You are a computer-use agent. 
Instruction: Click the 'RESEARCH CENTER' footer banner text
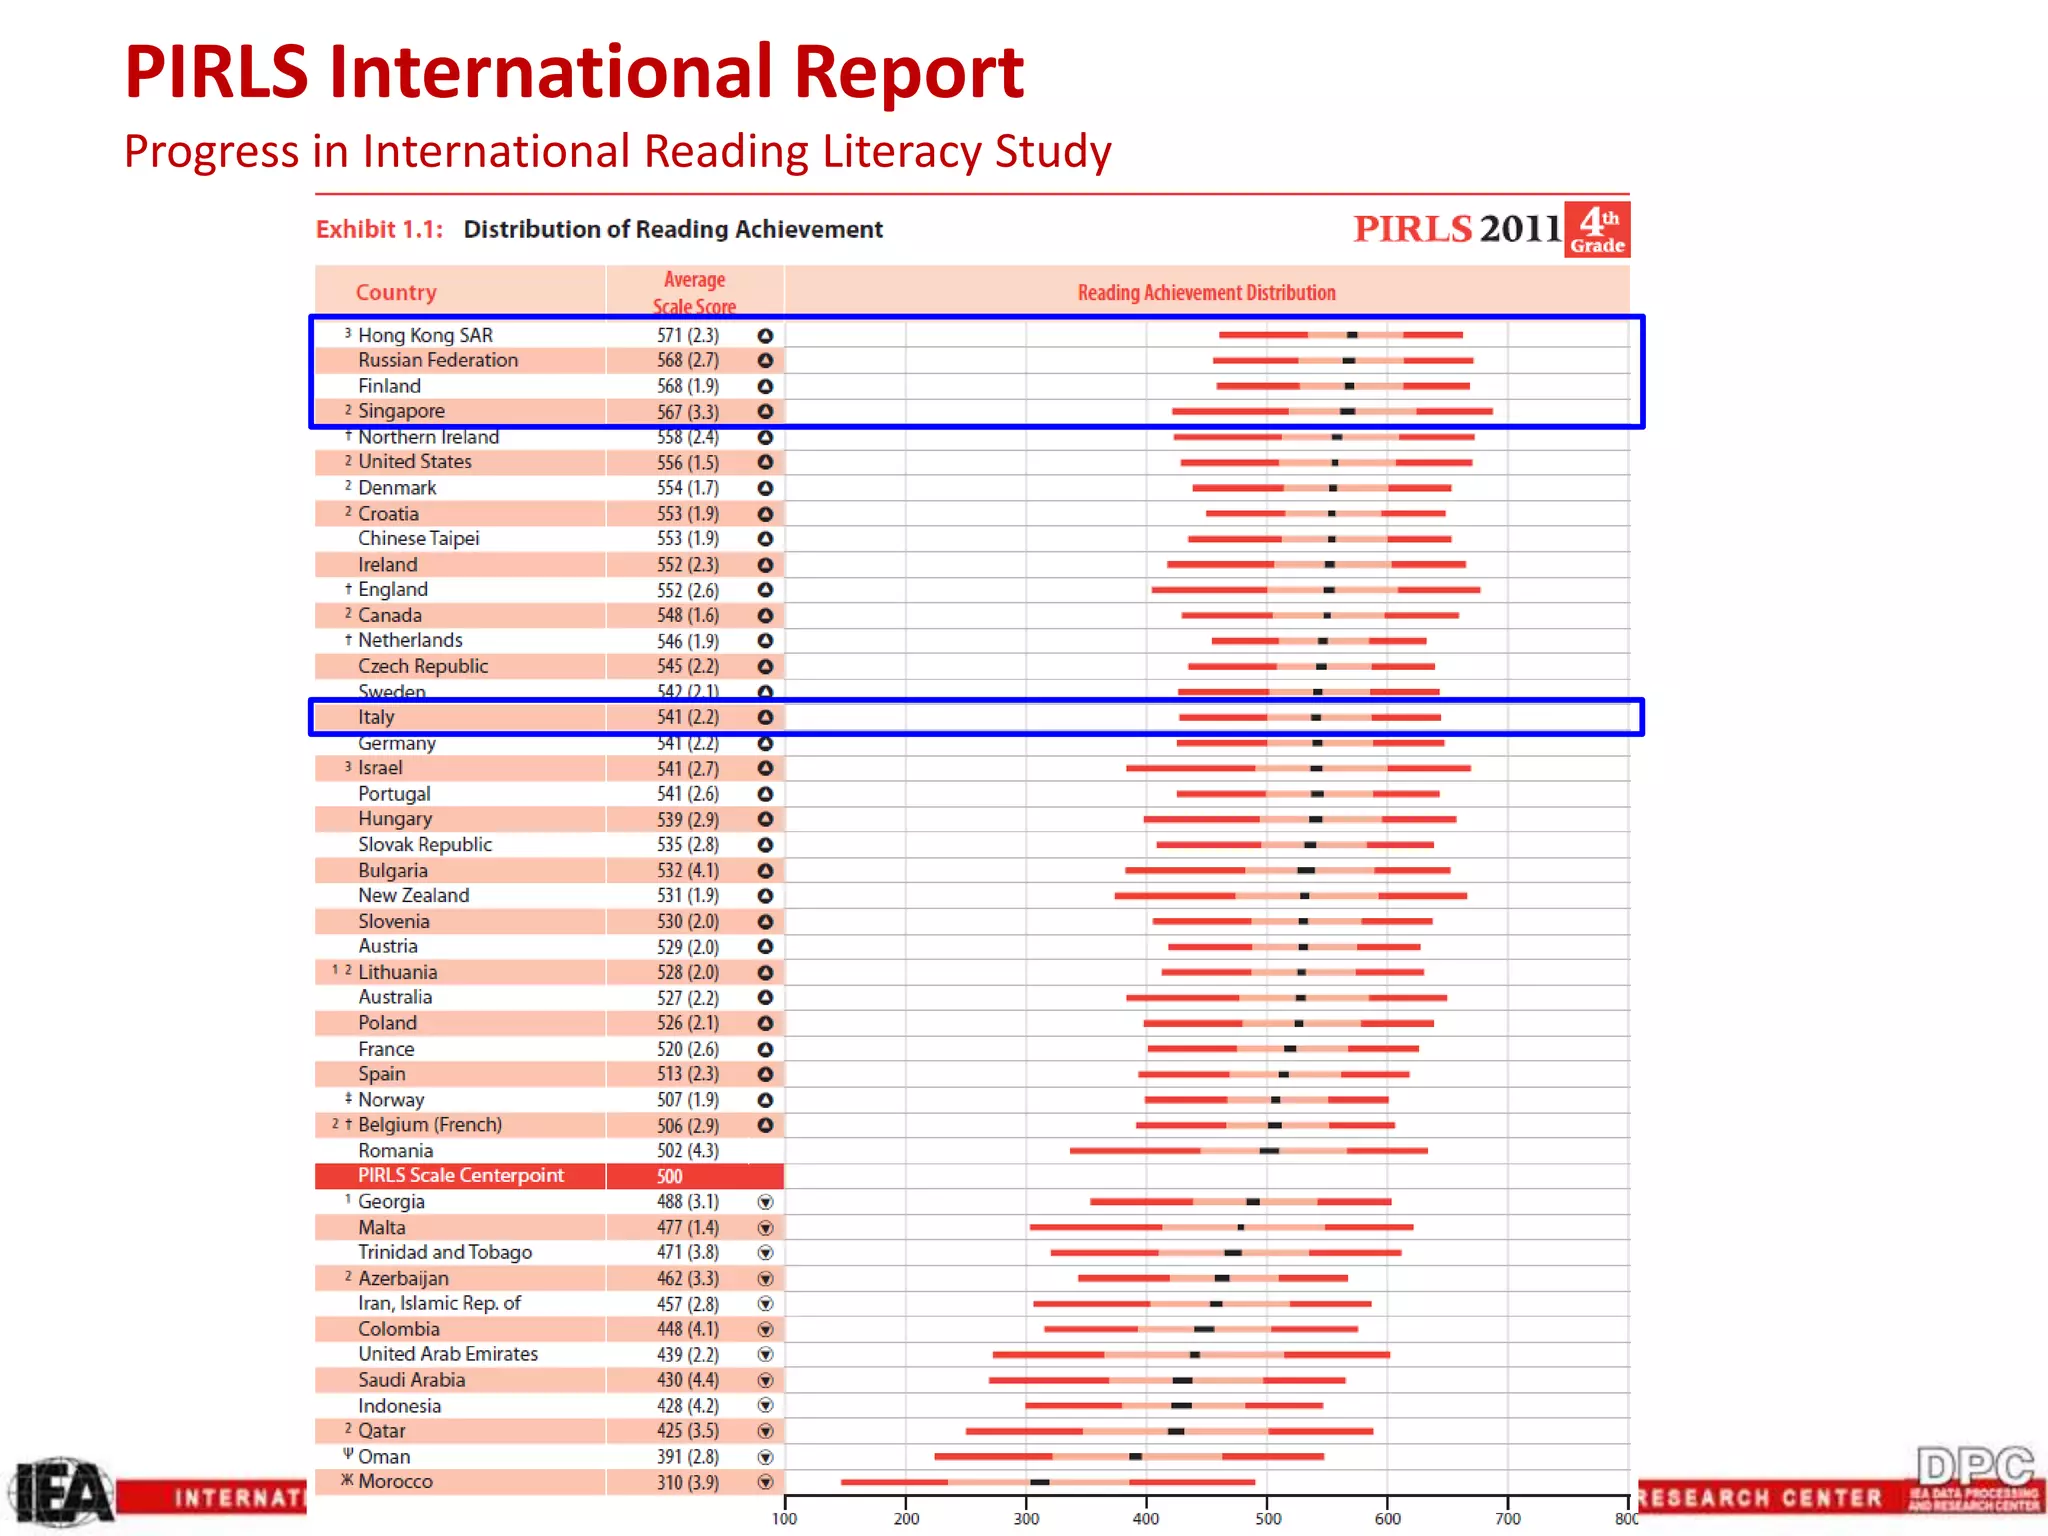click(x=1762, y=1498)
